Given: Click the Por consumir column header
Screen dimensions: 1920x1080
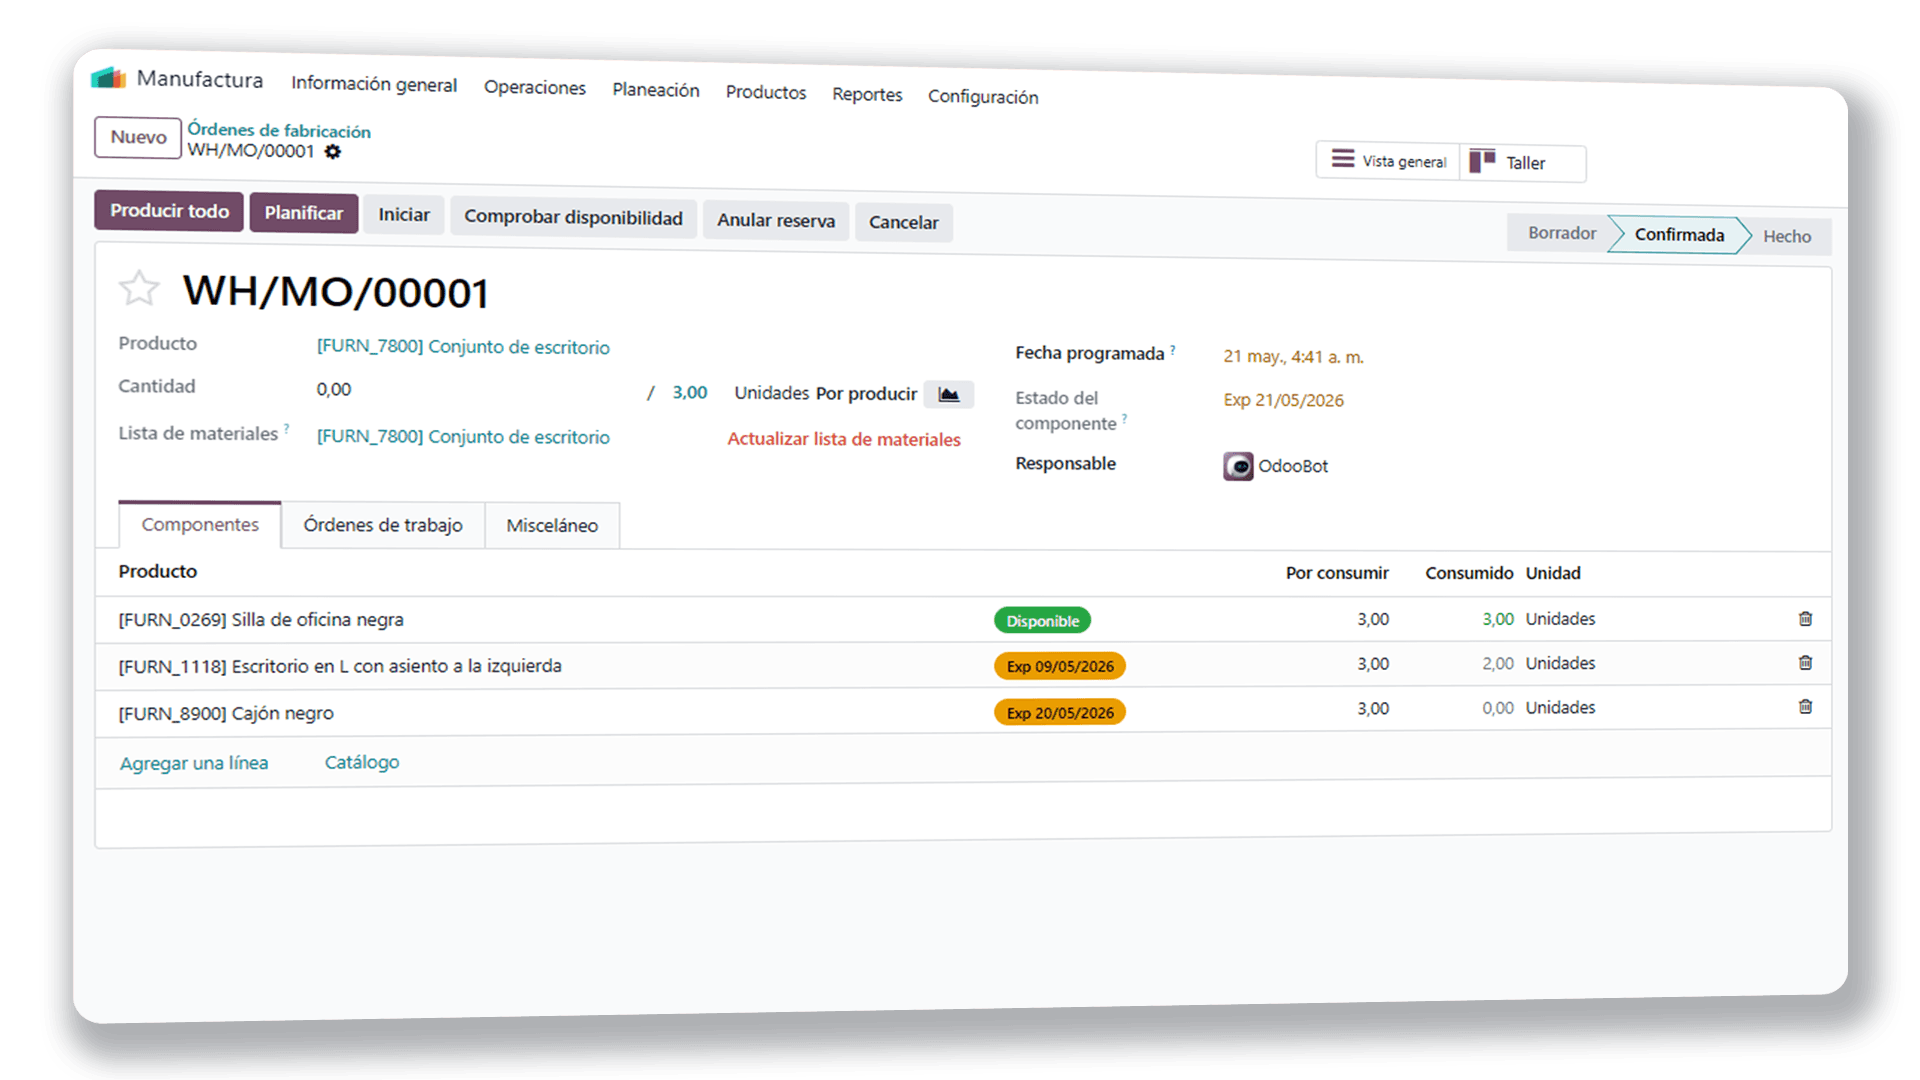Looking at the screenshot, I should pyautogui.click(x=1337, y=573).
